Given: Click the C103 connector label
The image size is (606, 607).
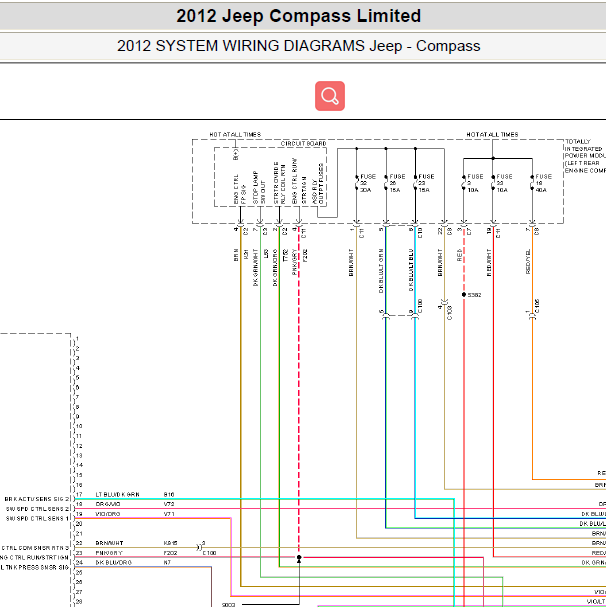Looking at the screenshot, I should [x=449, y=313].
